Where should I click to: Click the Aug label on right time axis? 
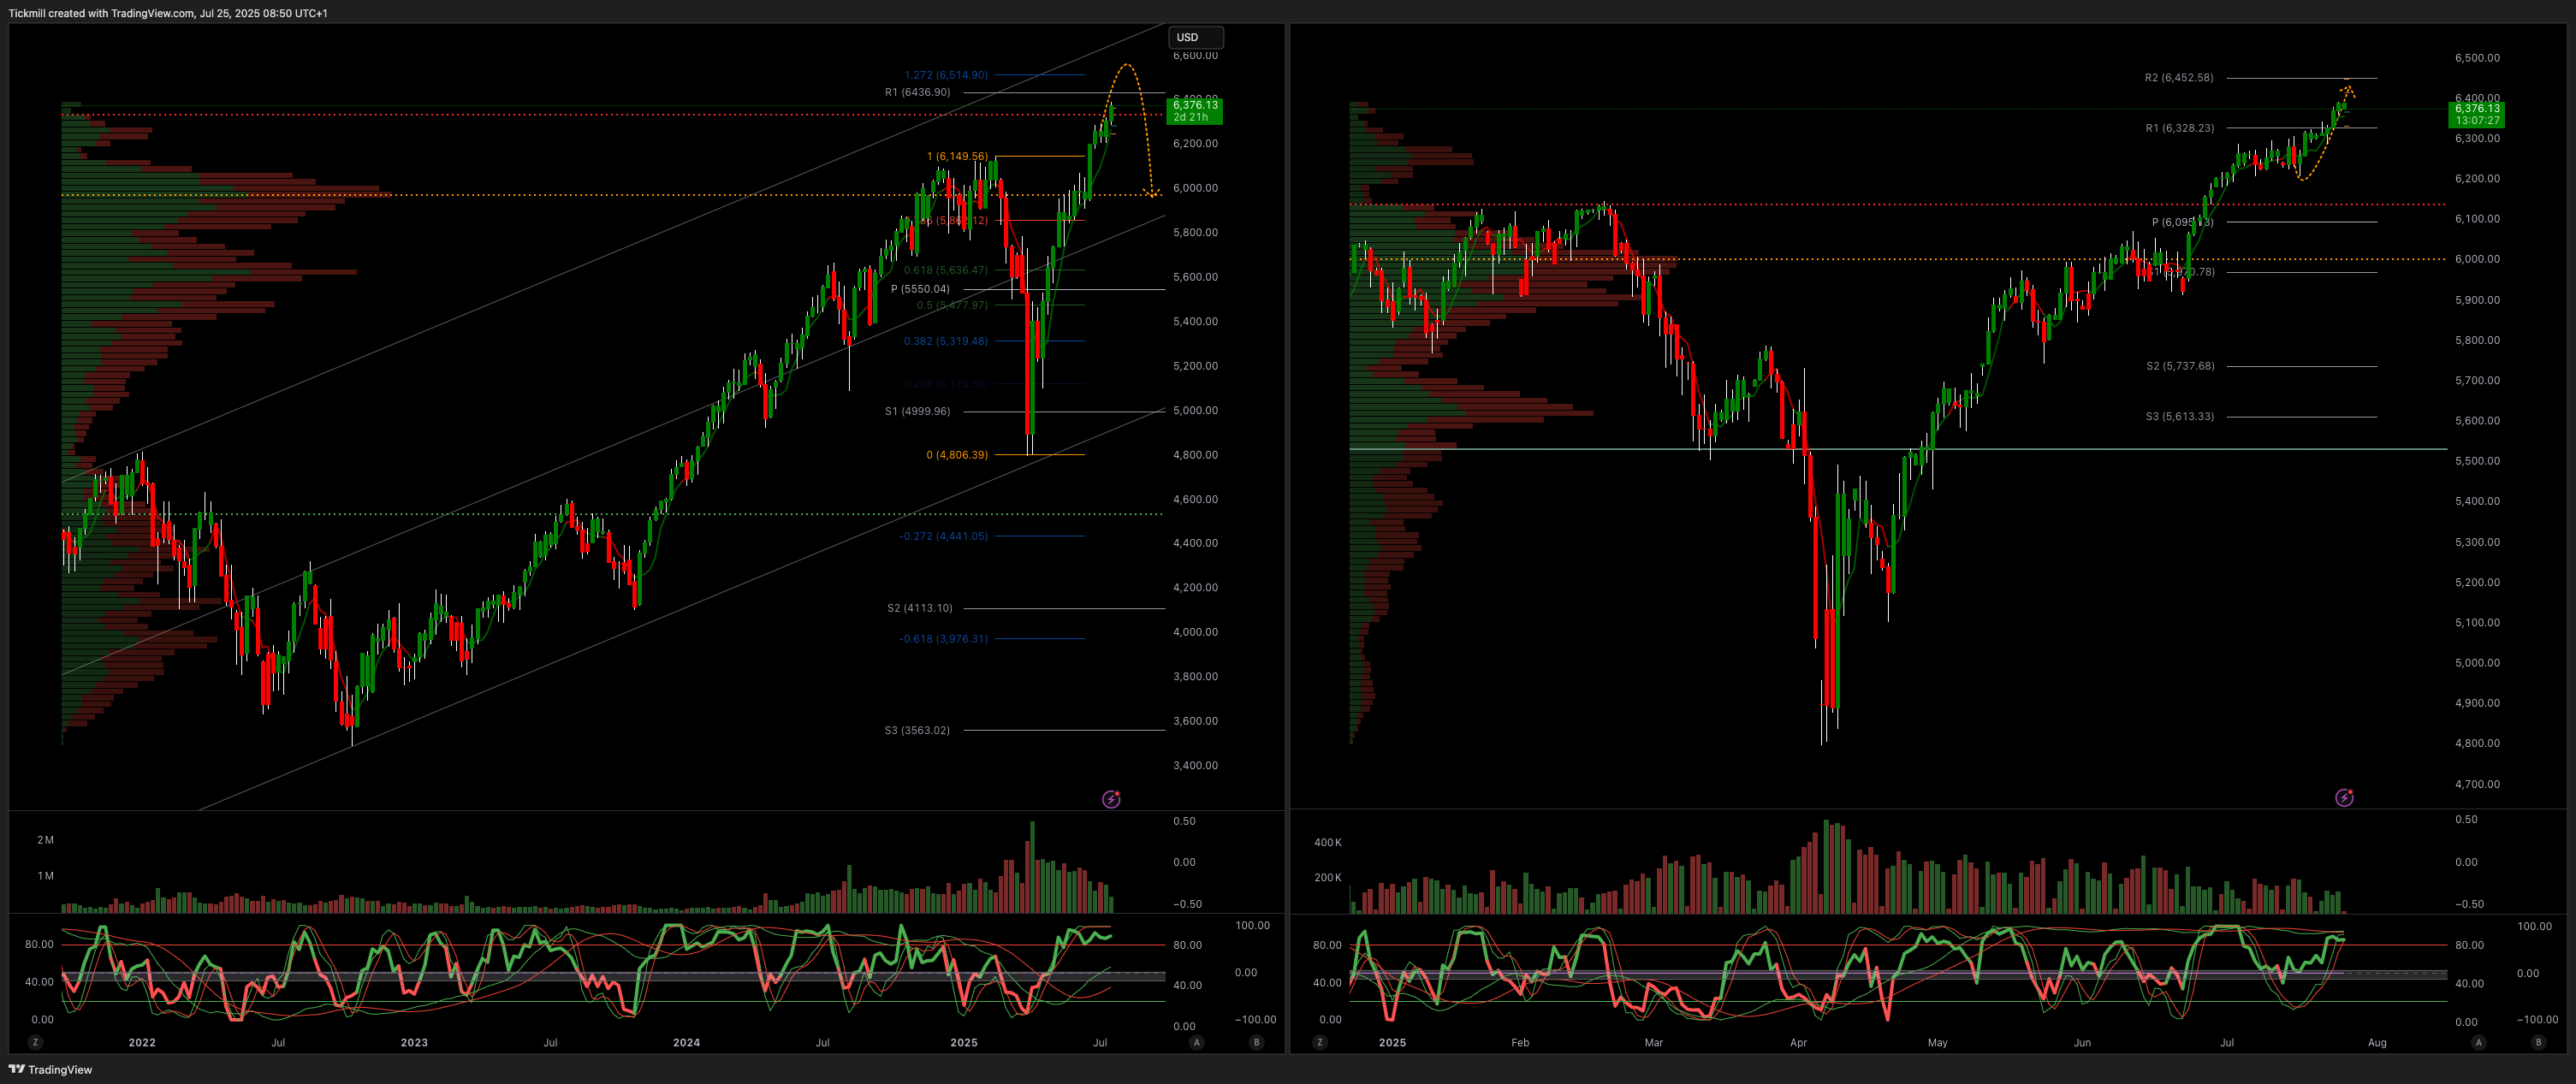pyautogui.click(x=2377, y=1042)
